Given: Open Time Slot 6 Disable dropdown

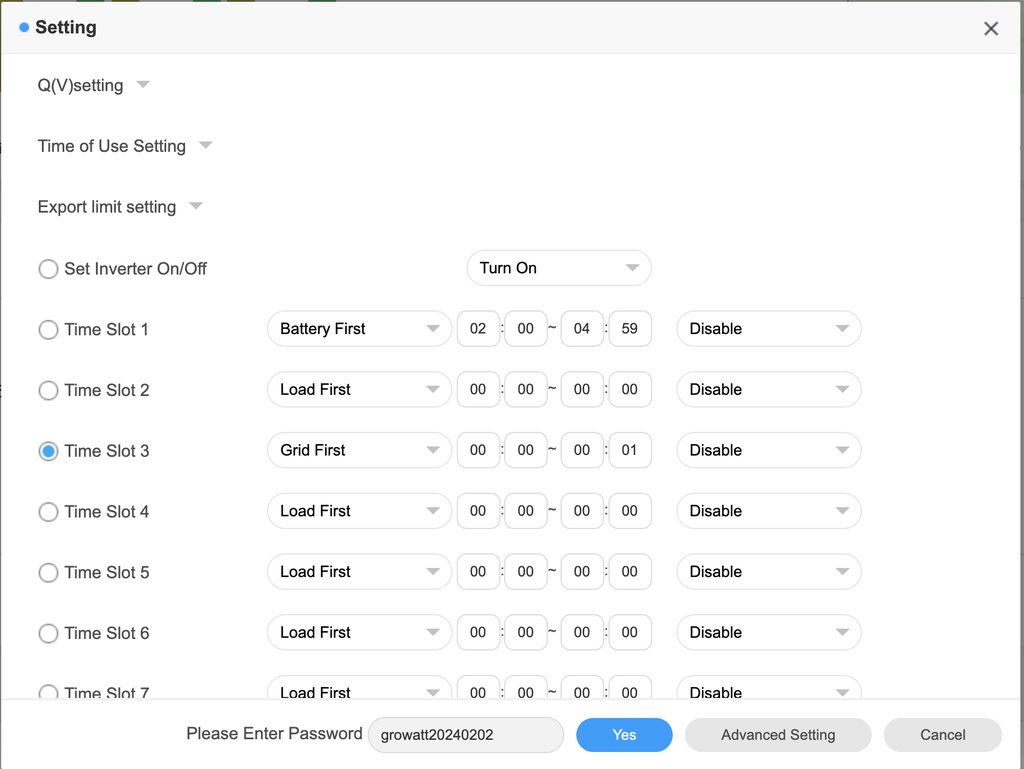Looking at the screenshot, I should click(768, 633).
